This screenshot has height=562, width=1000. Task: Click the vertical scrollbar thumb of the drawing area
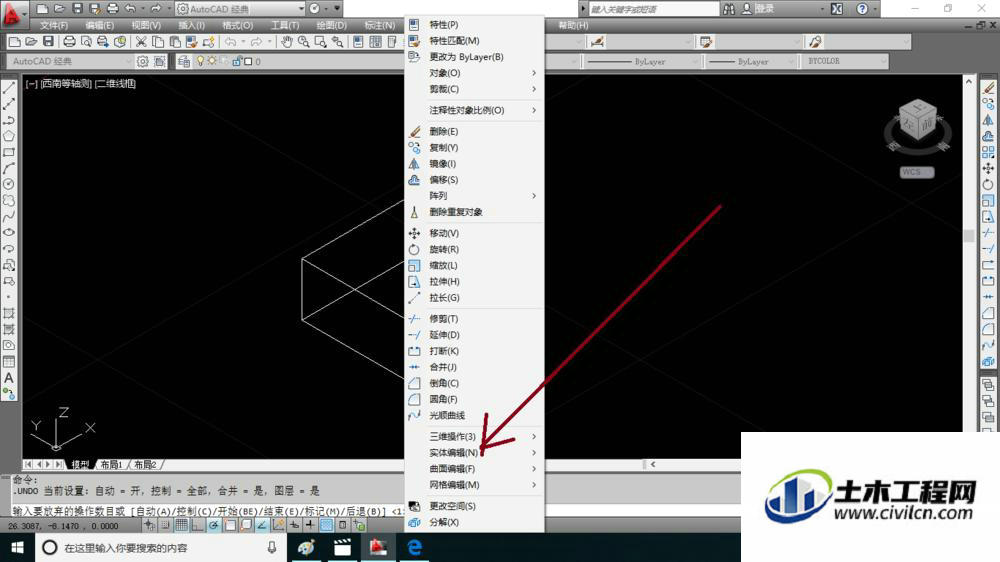969,235
